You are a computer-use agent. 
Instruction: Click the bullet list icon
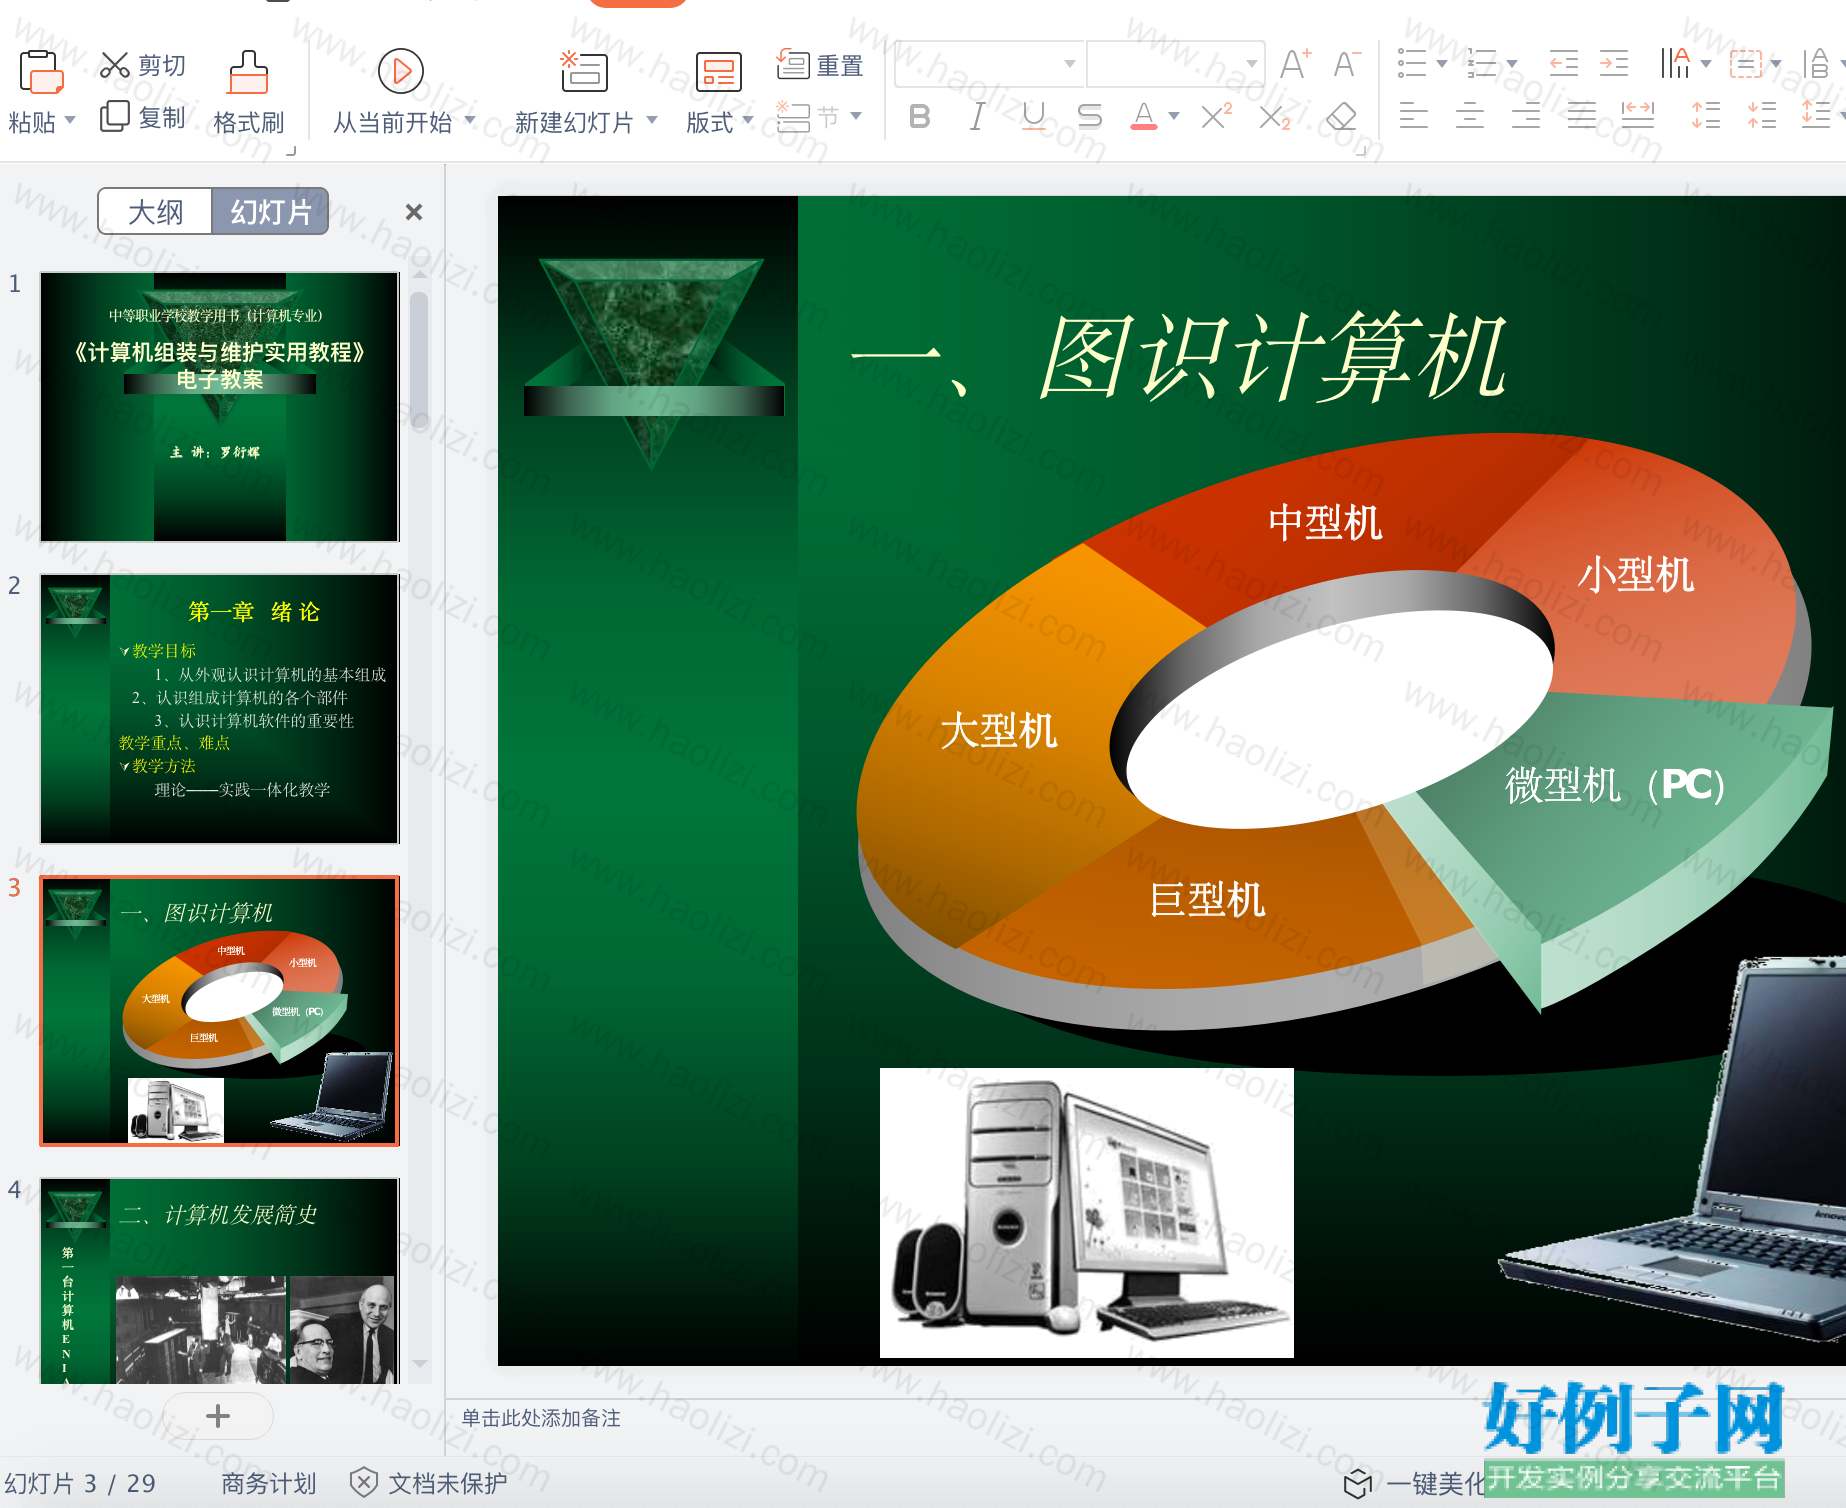pyautogui.click(x=1412, y=64)
